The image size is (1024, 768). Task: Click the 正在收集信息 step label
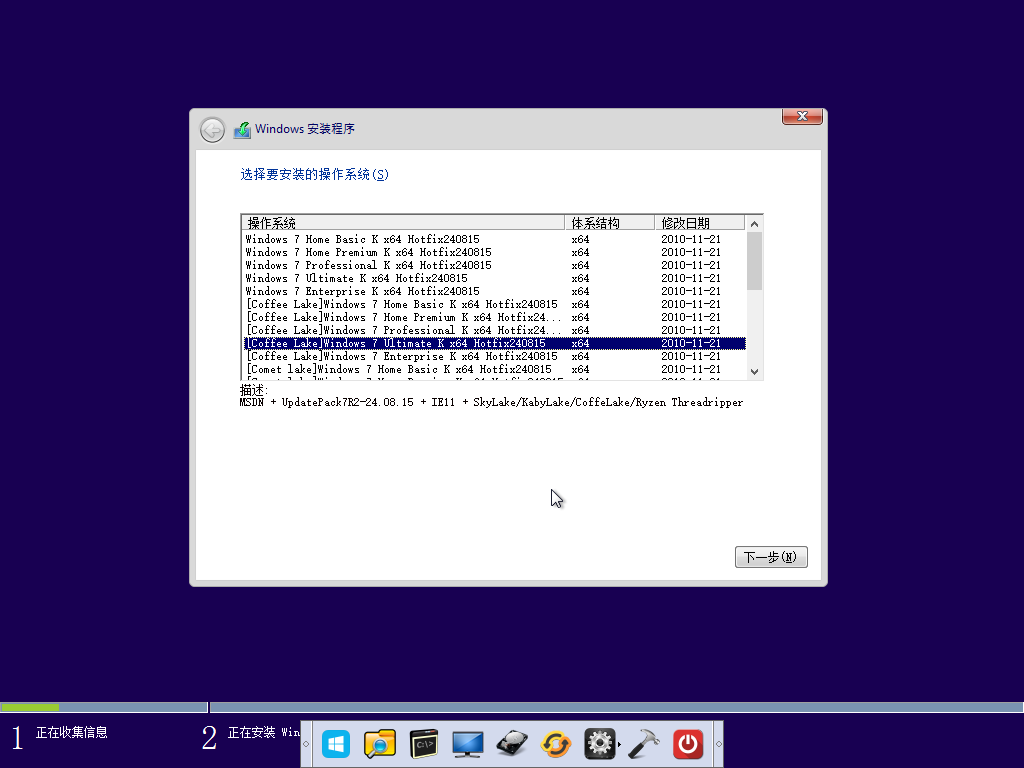click(x=72, y=733)
